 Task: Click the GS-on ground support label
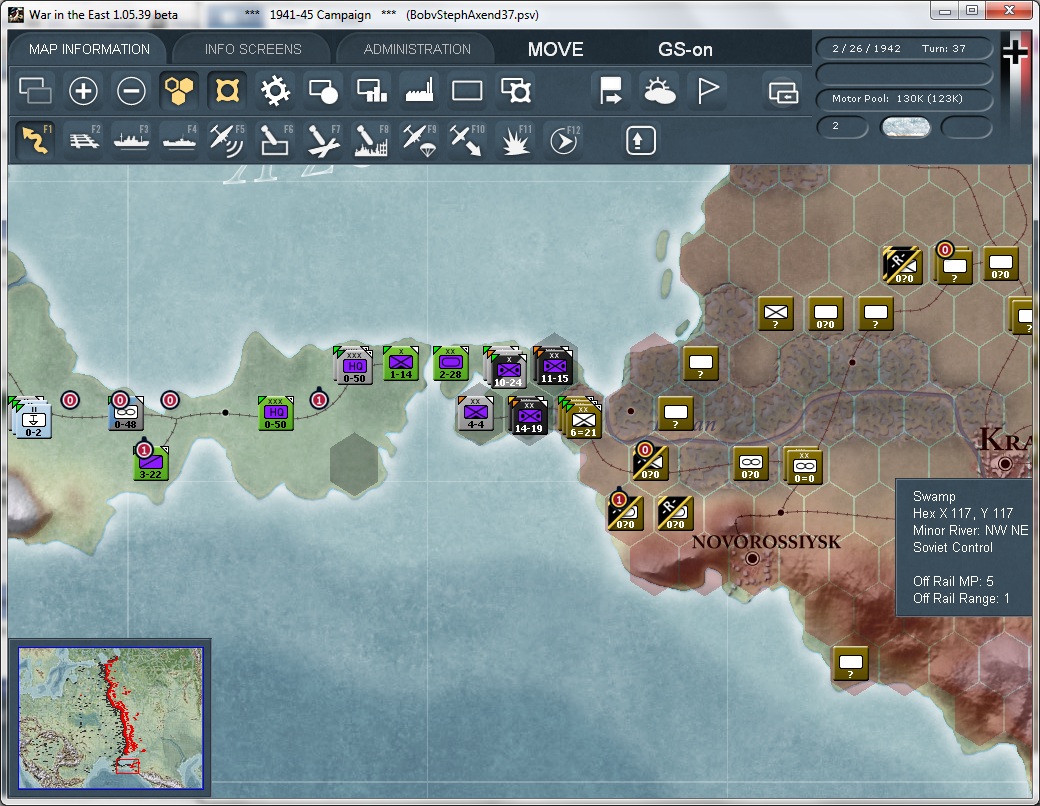[685, 49]
